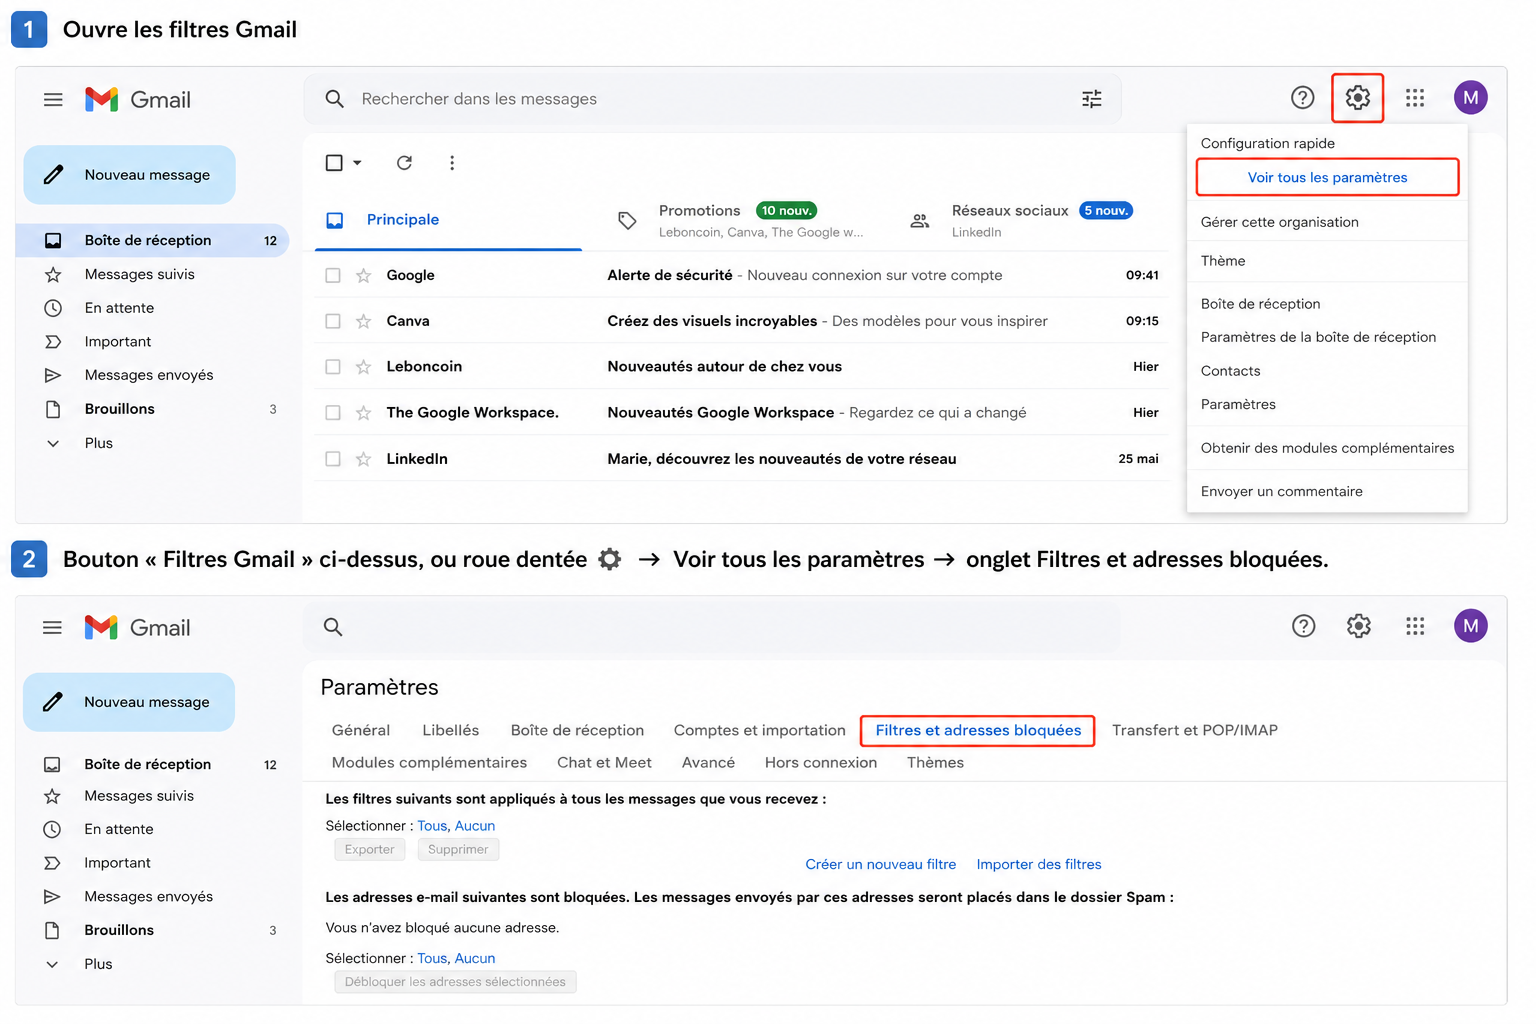Screen dimensions: 1536x1024
Task: Tick checkbox for the Leboncoin message
Action: 333,367
